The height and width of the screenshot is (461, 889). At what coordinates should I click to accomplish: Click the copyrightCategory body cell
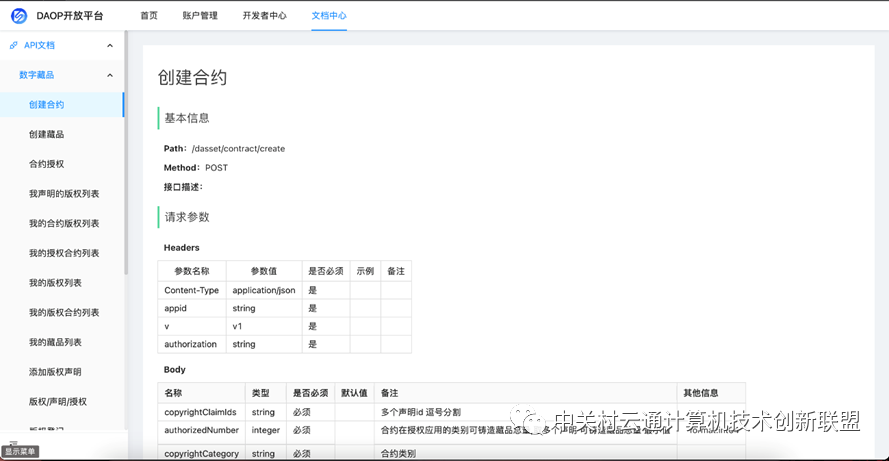pos(201,454)
